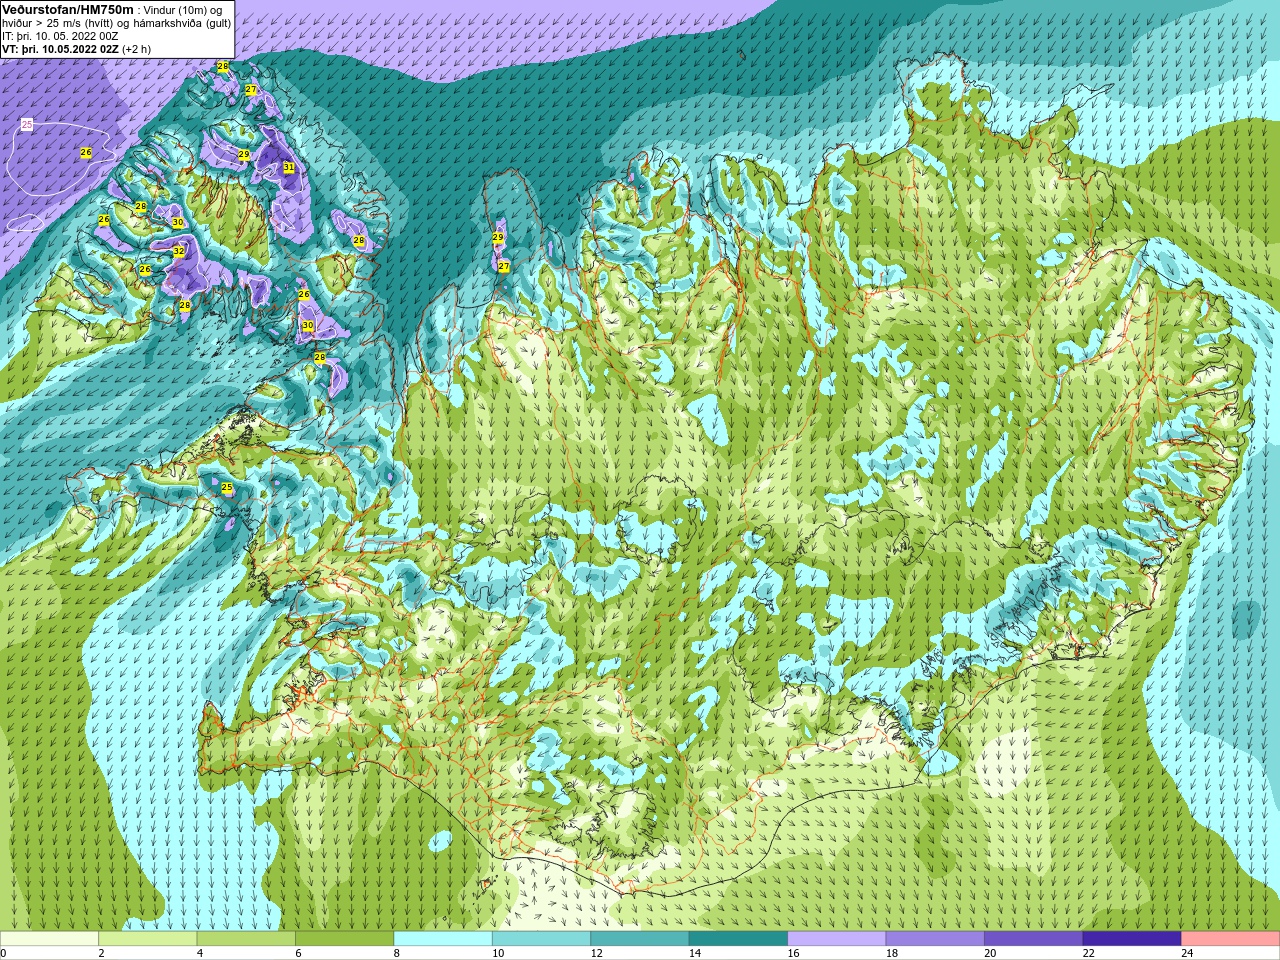This screenshot has width=1280, height=960.
Task: Select the 0–2 m/s pale yellow legend swatch
Action: point(49,939)
